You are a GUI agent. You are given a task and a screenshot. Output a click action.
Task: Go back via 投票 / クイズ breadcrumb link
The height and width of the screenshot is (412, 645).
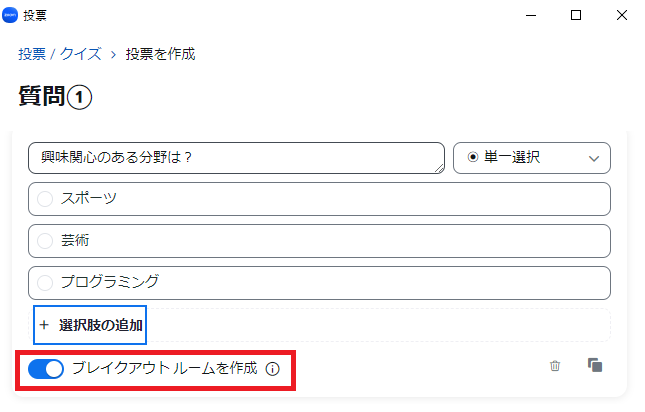(x=60, y=54)
